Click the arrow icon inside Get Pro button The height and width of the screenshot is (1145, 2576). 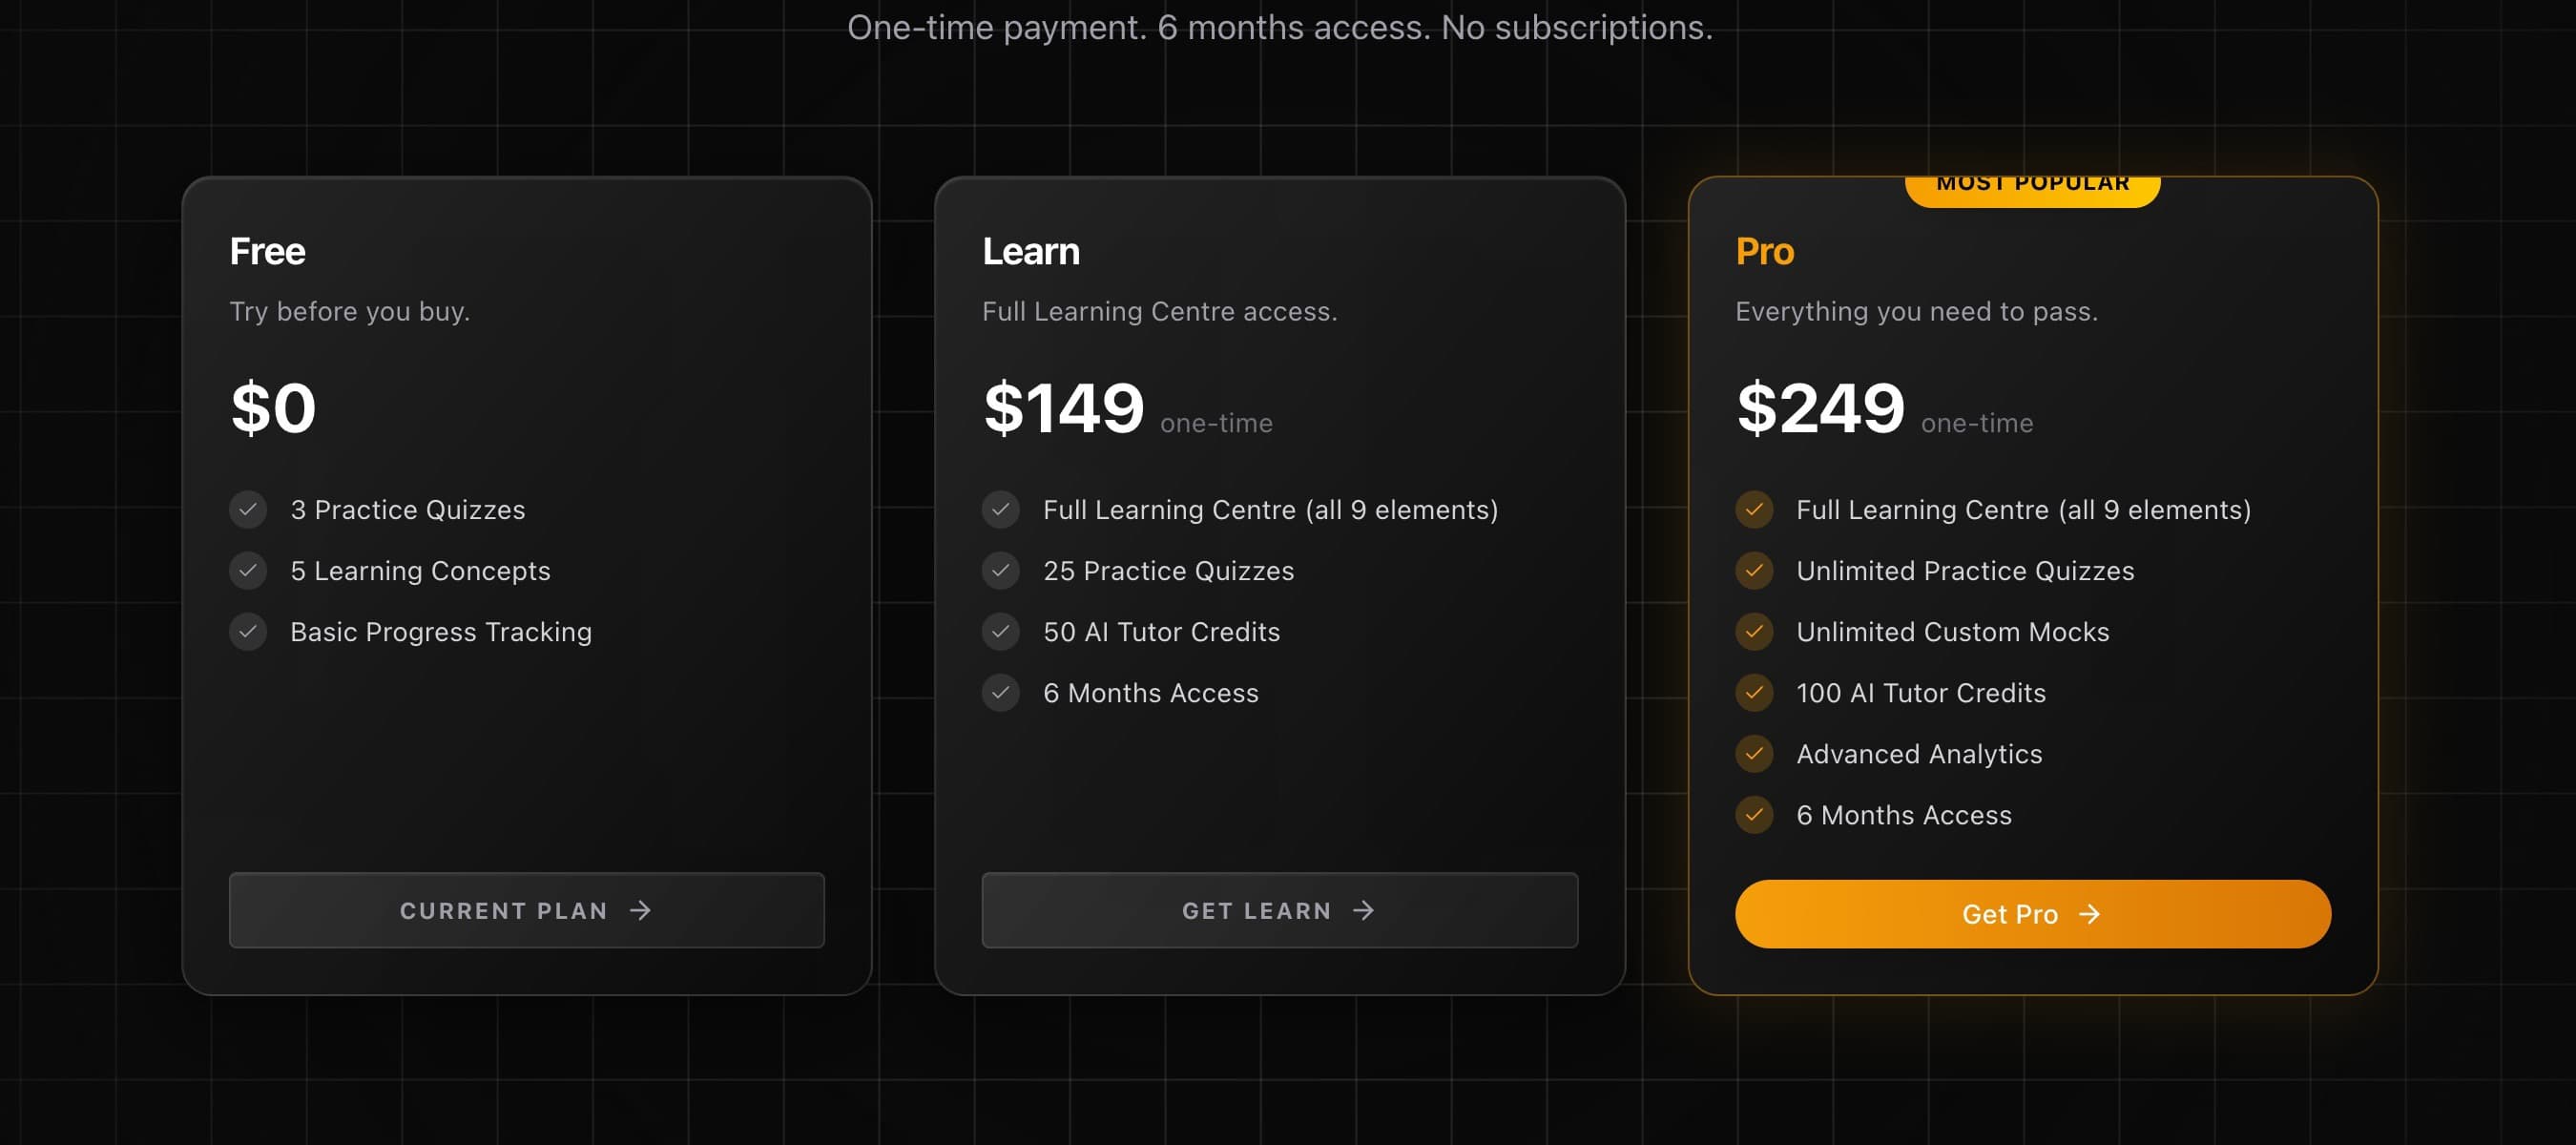(x=2092, y=913)
